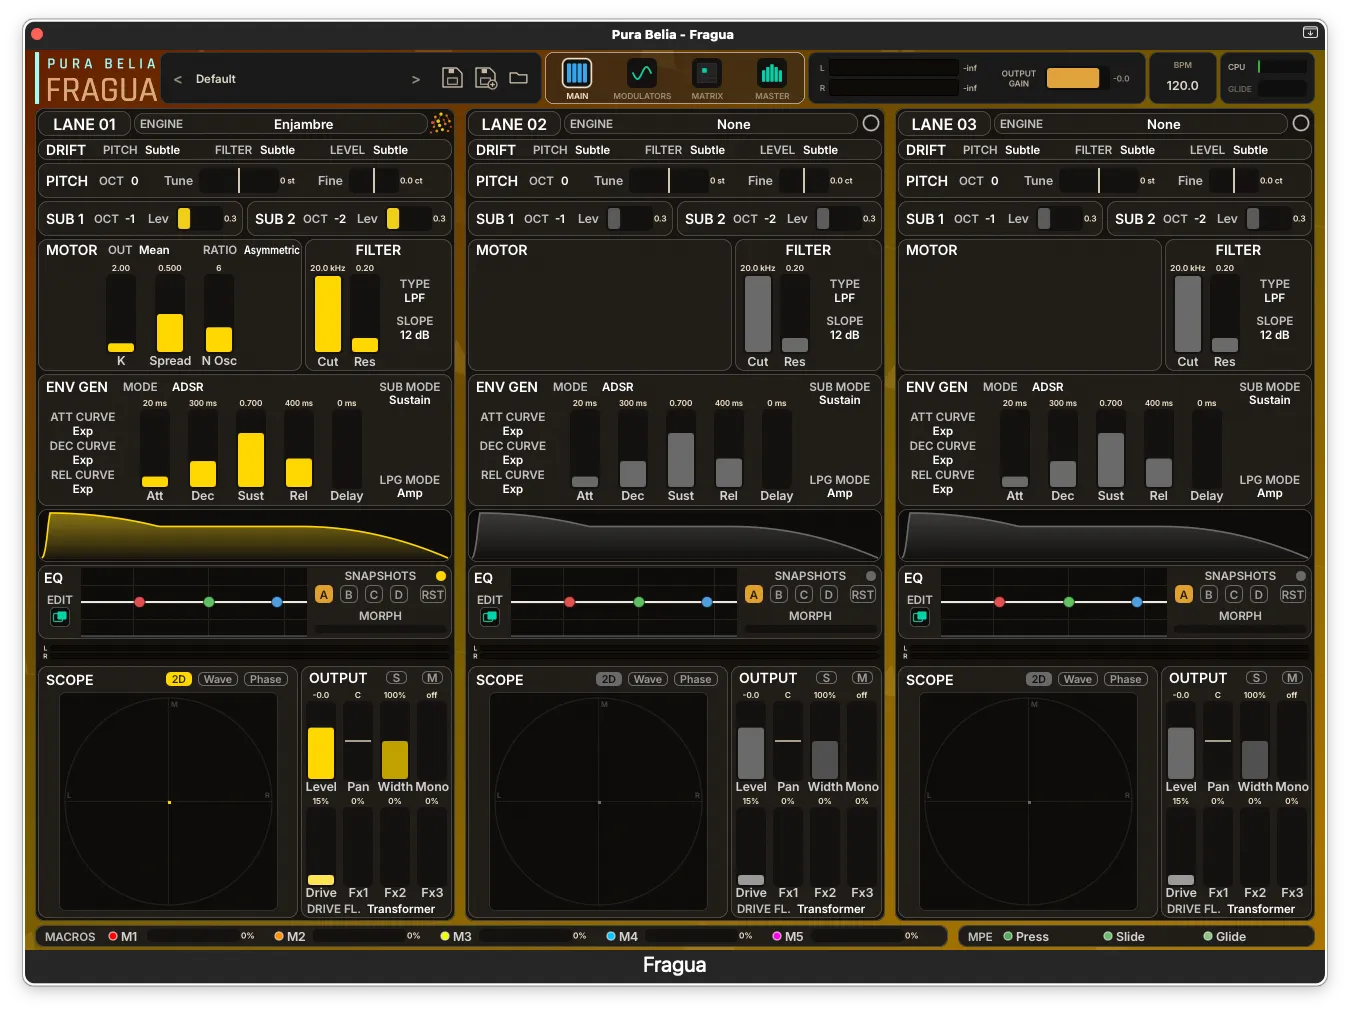1350x1013 pixels.
Task: Reset snapshots with RST in Lane 02
Action: [862, 594]
